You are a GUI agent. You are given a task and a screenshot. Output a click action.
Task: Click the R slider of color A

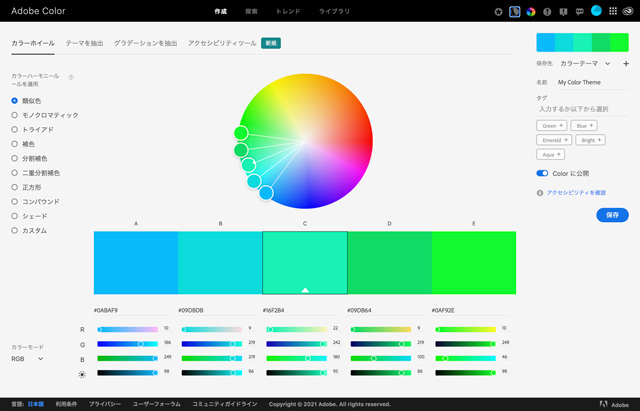(127, 329)
